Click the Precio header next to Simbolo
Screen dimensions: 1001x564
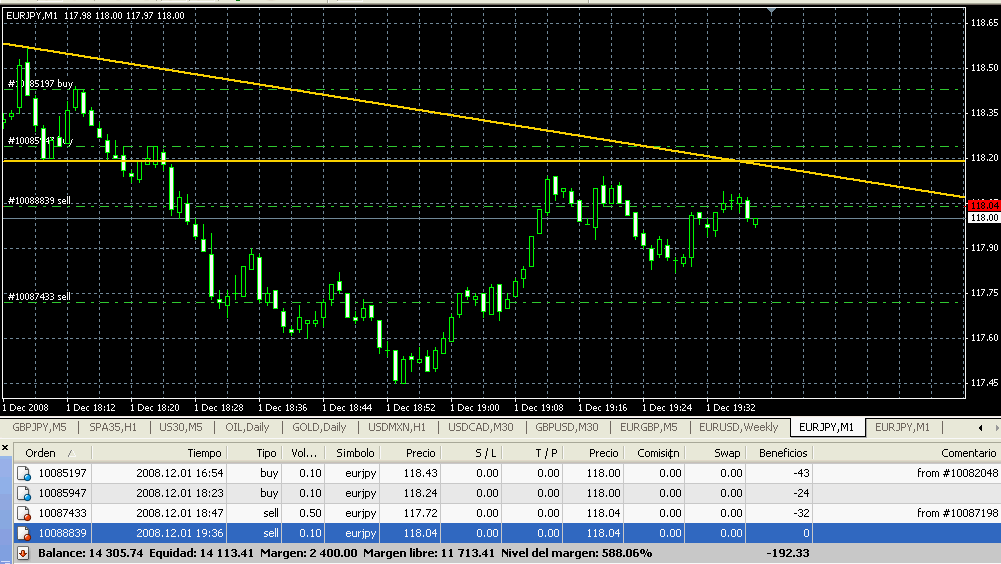410,453
